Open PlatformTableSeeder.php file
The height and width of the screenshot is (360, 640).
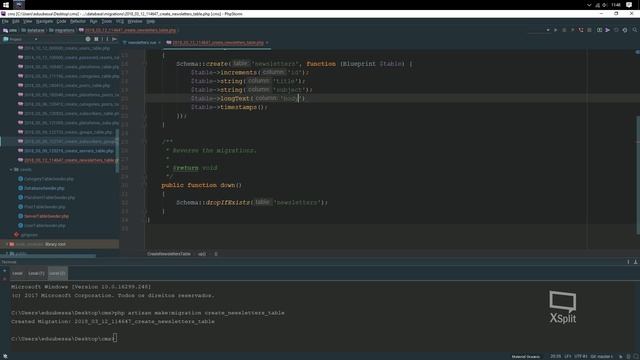tap(47, 198)
